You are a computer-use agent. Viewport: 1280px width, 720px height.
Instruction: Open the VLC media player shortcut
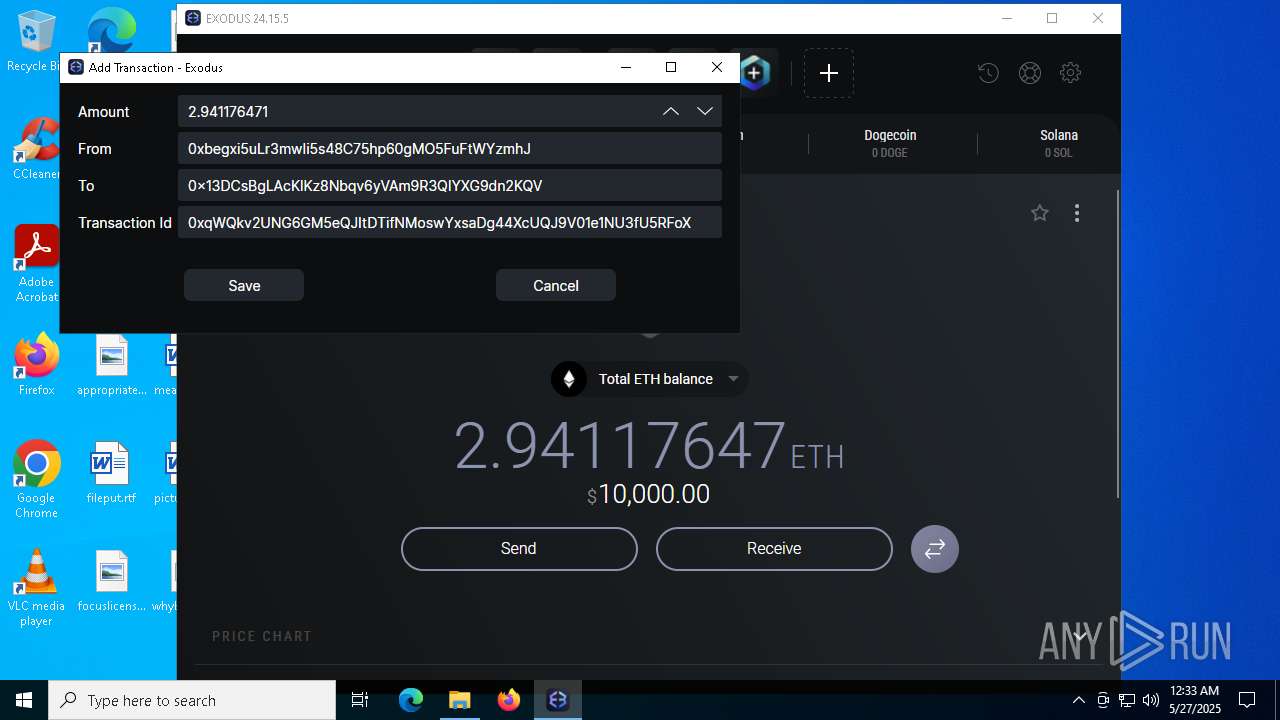point(37,588)
